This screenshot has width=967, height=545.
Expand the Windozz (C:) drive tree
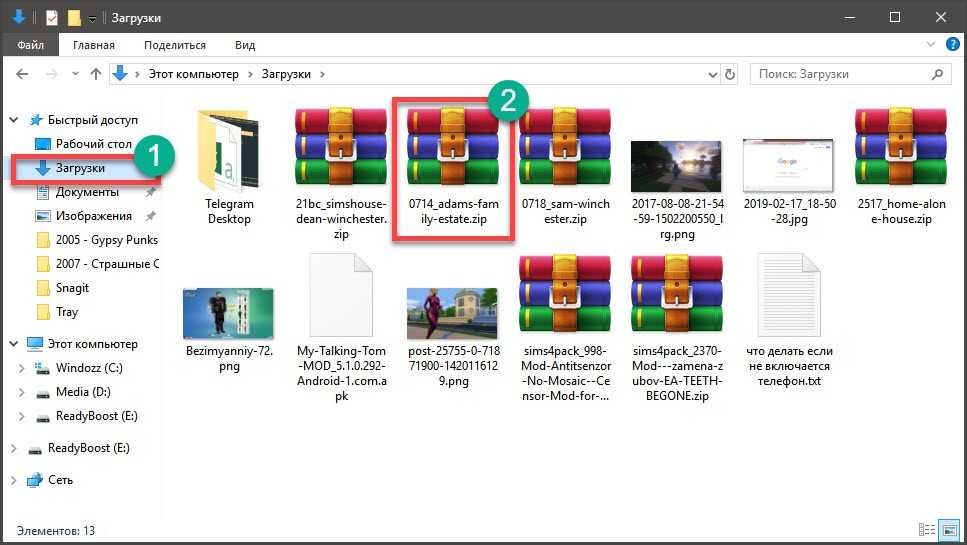tap(23, 368)
